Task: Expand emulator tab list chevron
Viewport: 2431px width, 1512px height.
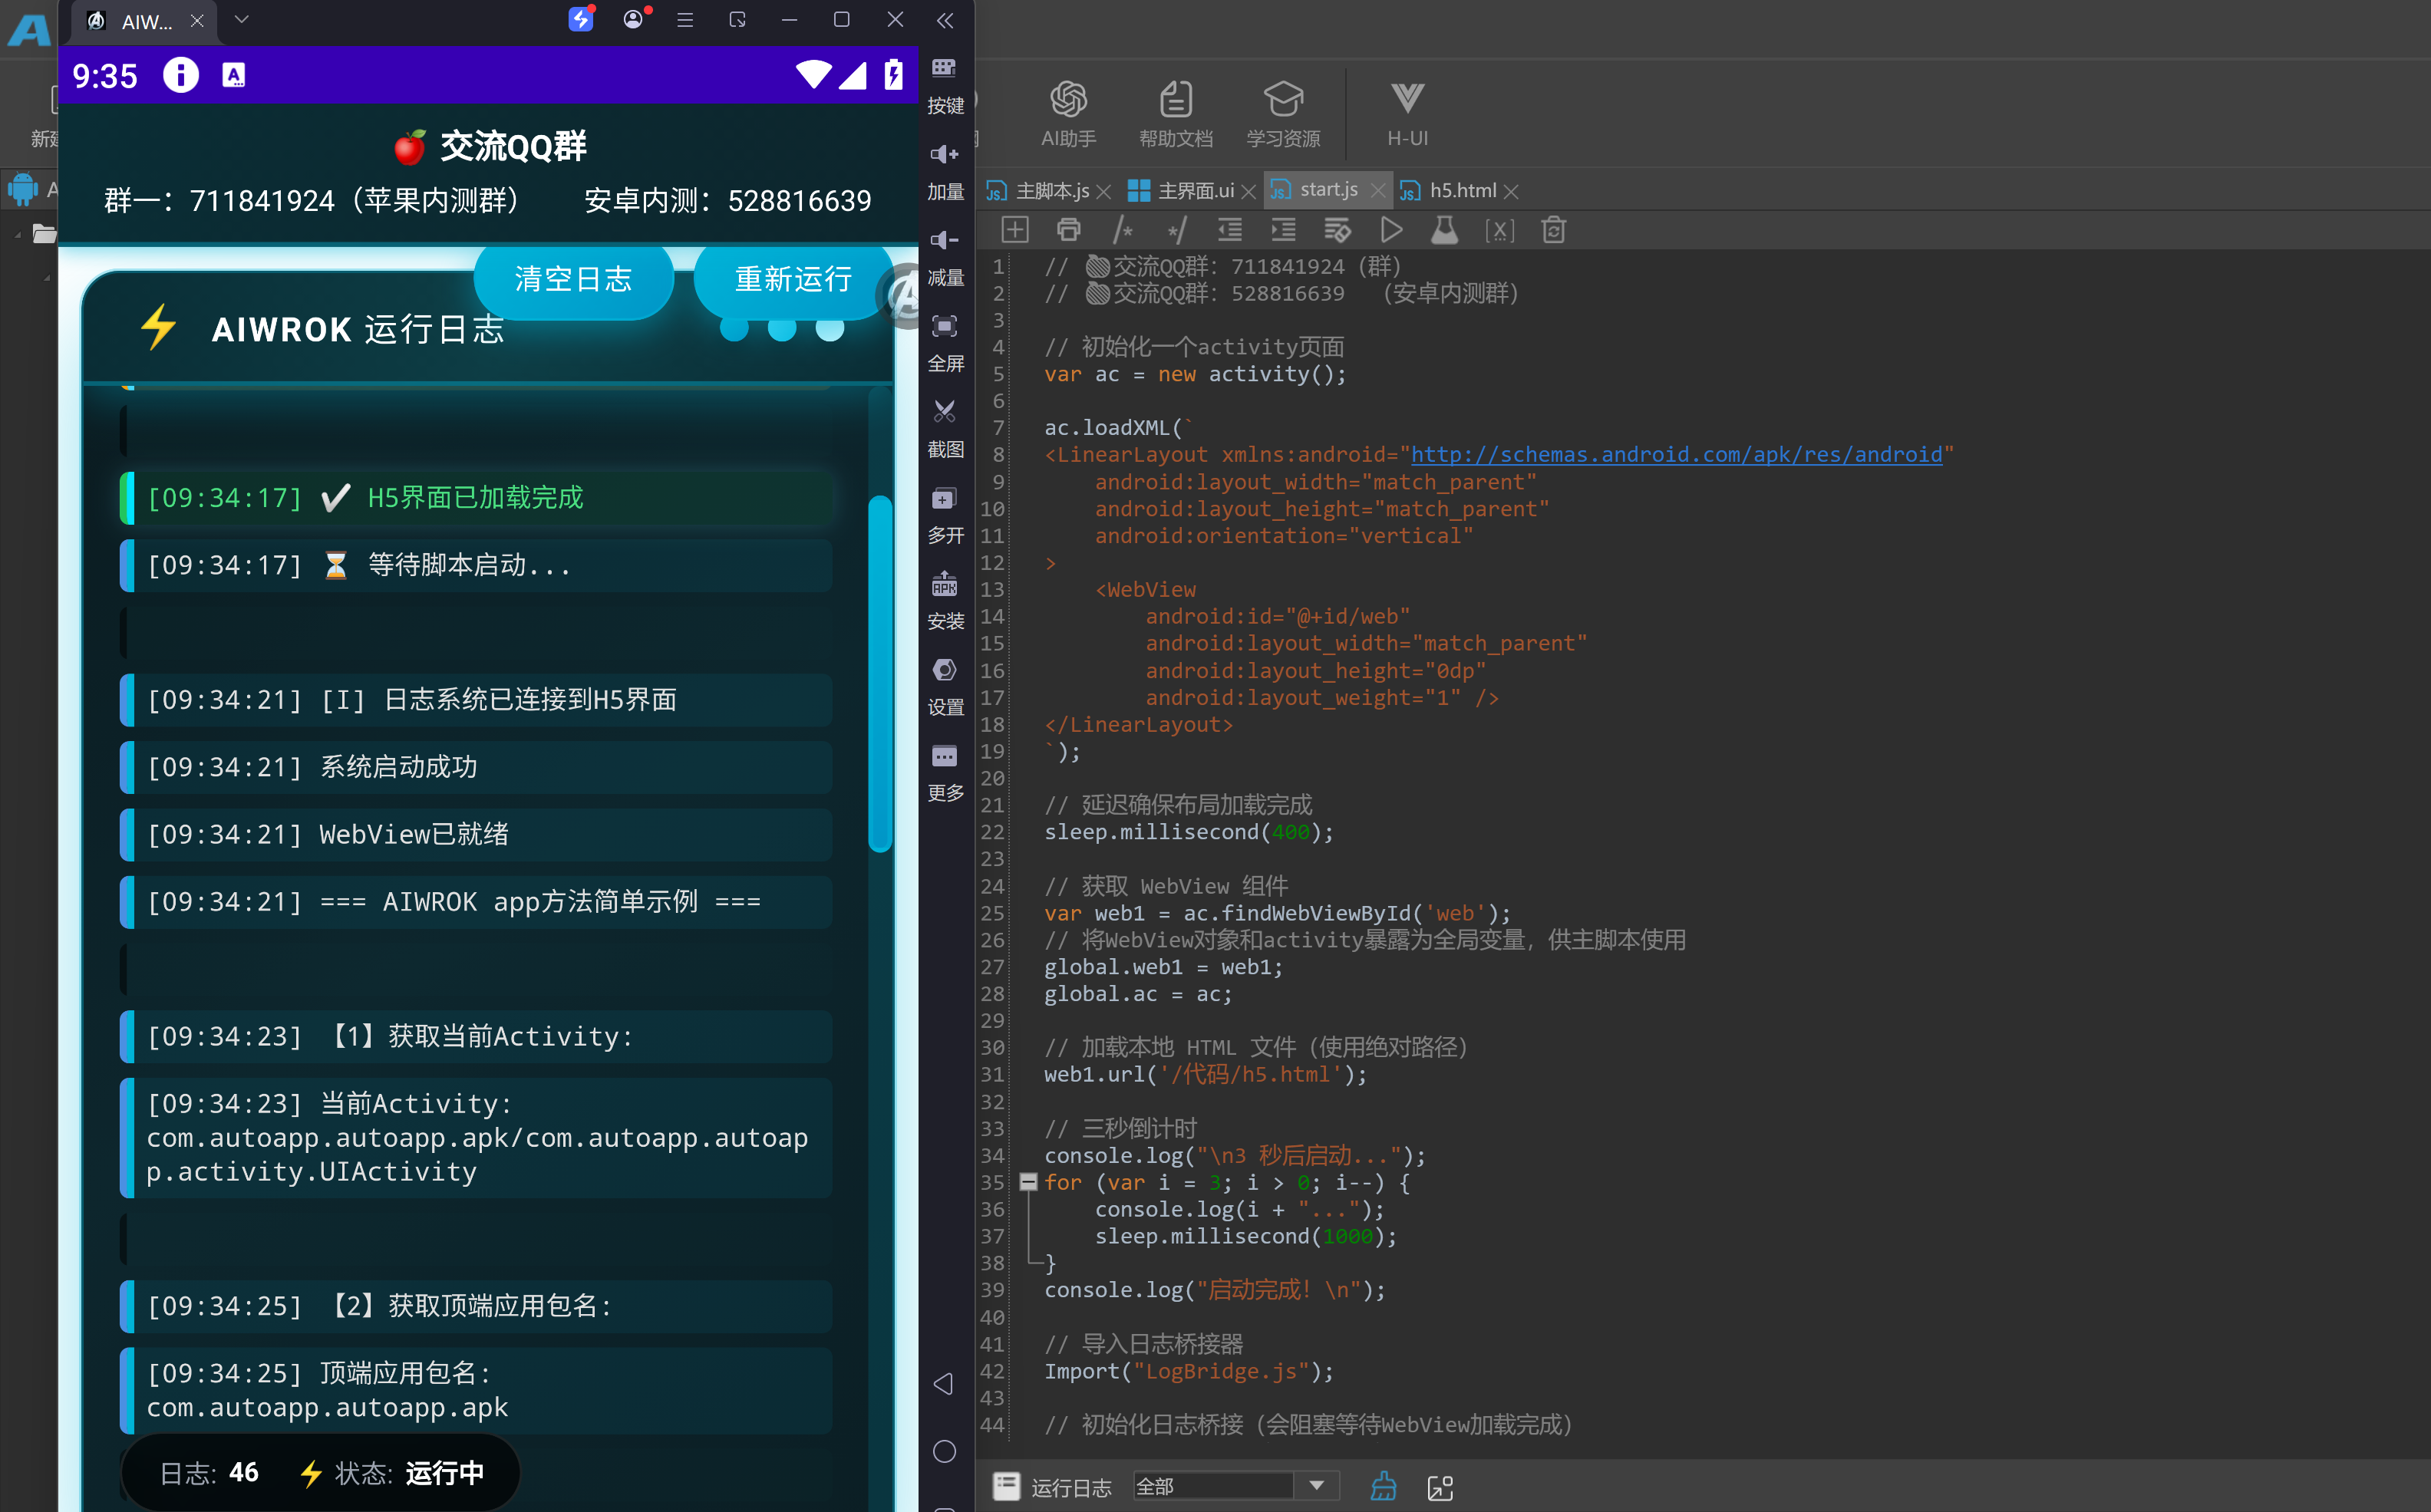Action: point(241,19)
